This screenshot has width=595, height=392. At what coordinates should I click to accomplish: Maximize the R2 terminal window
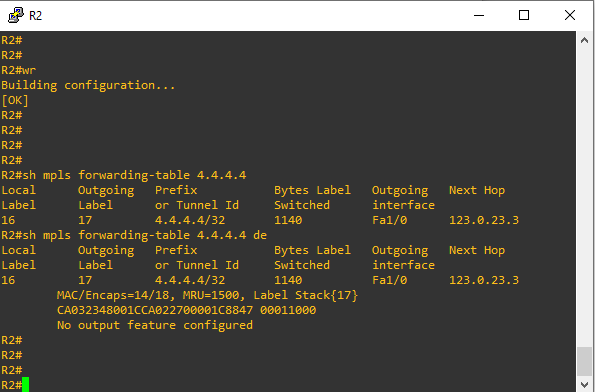pyautogui.click(x=524, y=15)
